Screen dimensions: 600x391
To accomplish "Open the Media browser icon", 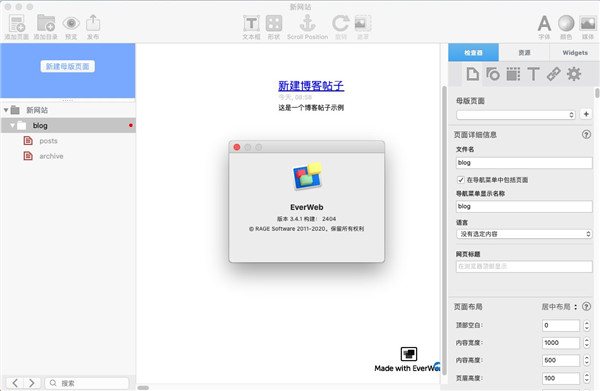I will pos(588,24).
